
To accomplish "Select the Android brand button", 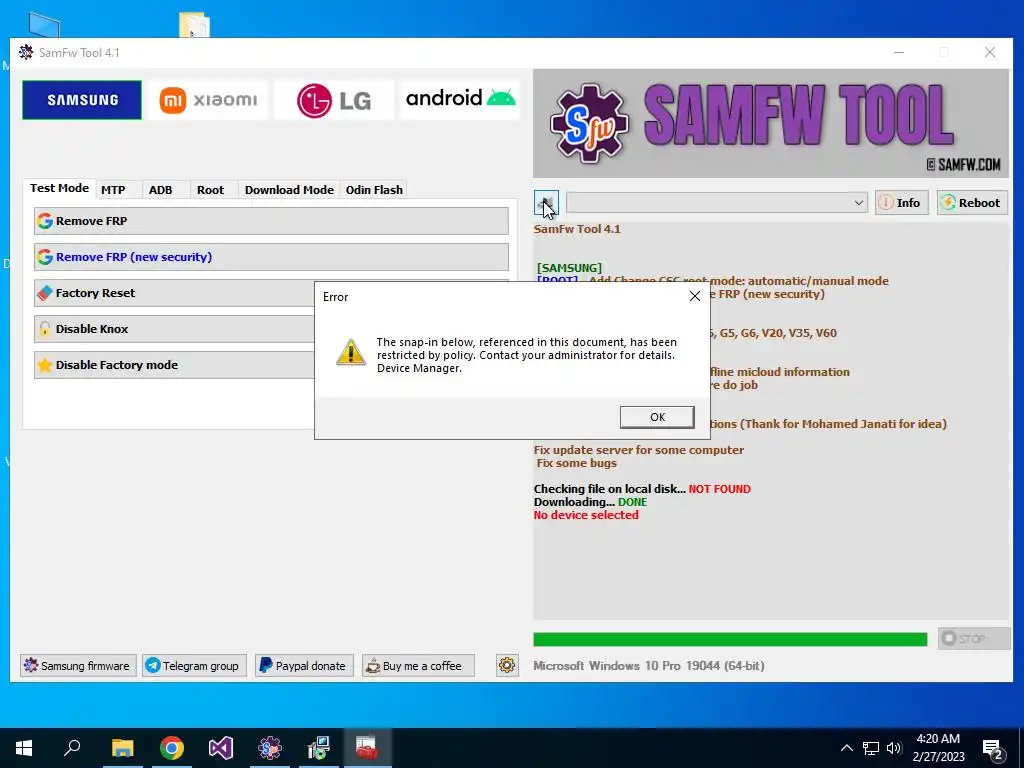I will tap(460, 100).
